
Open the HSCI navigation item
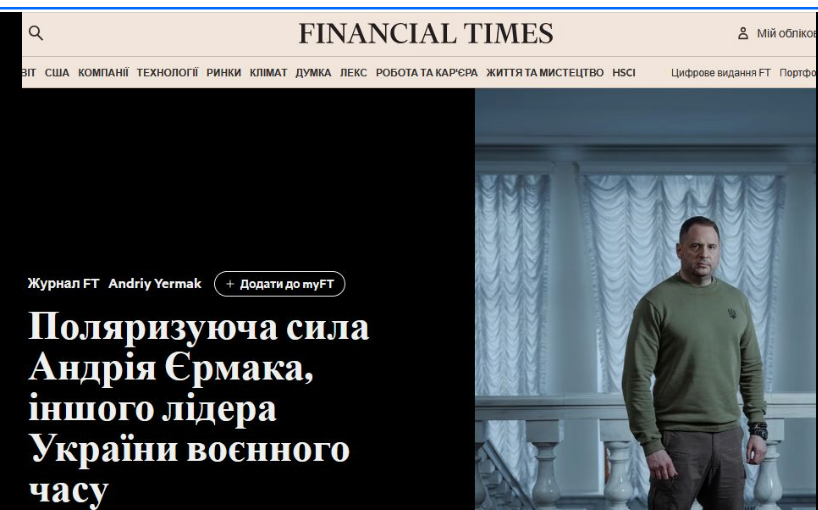point(623,72)
